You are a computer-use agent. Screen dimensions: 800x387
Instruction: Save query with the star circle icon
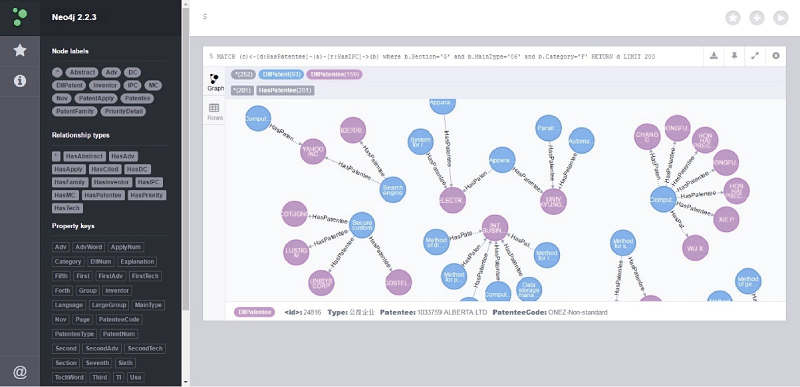733,18
